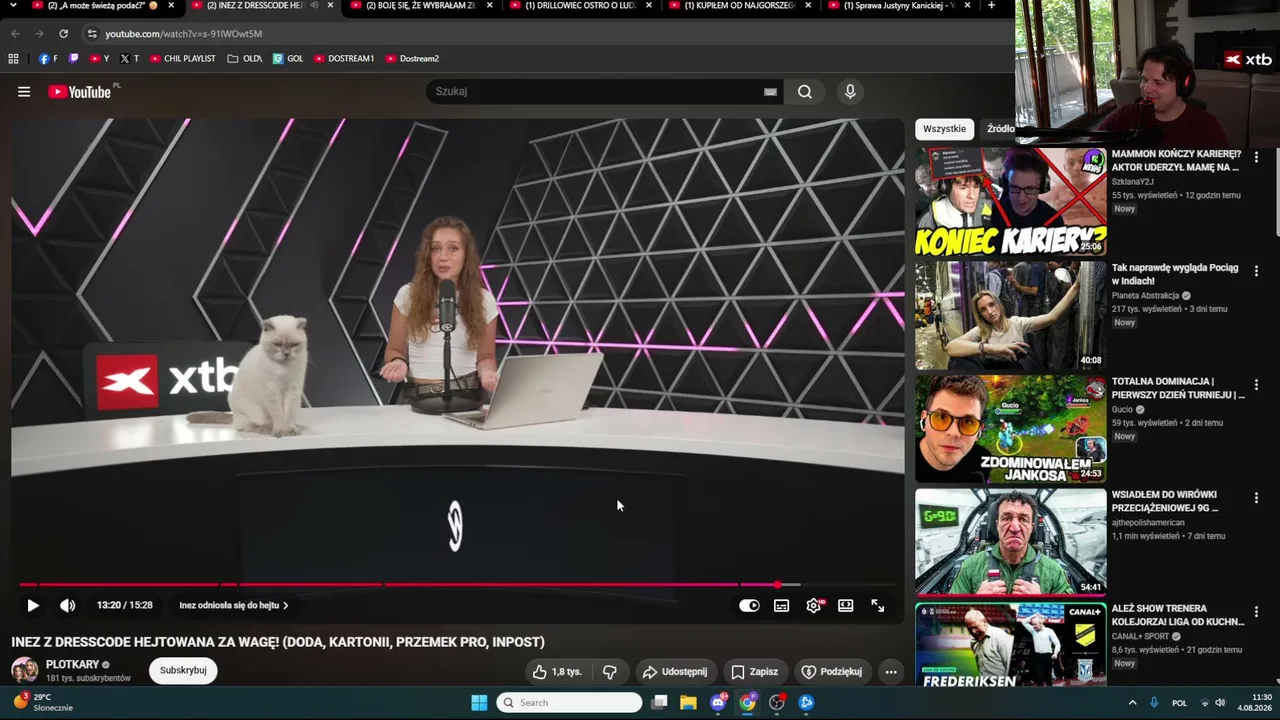
Task: Reload the current page
Action: (63, 34)
